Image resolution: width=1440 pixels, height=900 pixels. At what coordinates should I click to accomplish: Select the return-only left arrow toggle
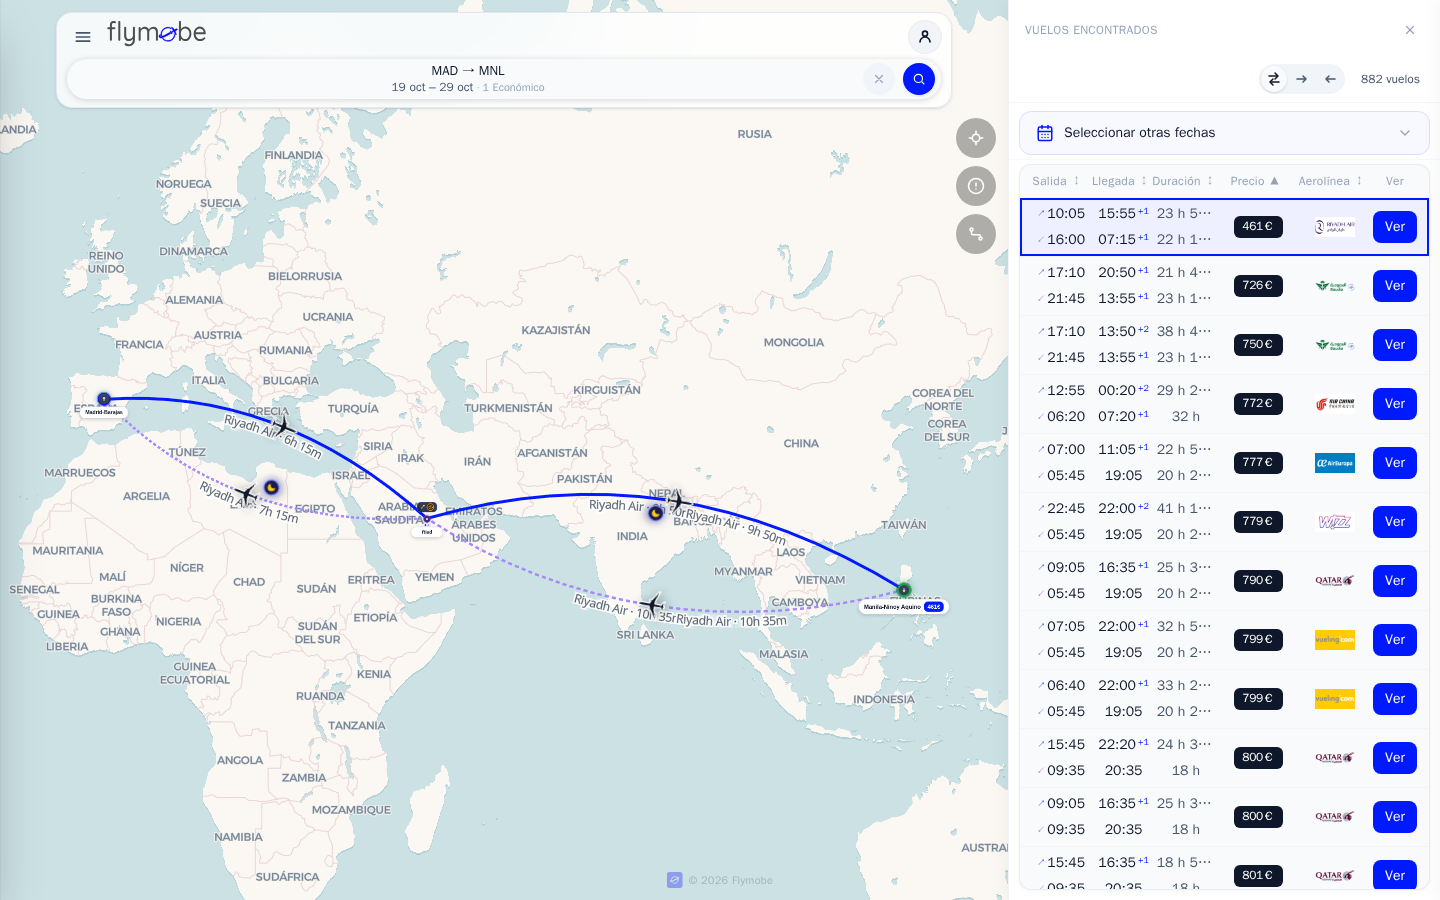[1330, 79]
